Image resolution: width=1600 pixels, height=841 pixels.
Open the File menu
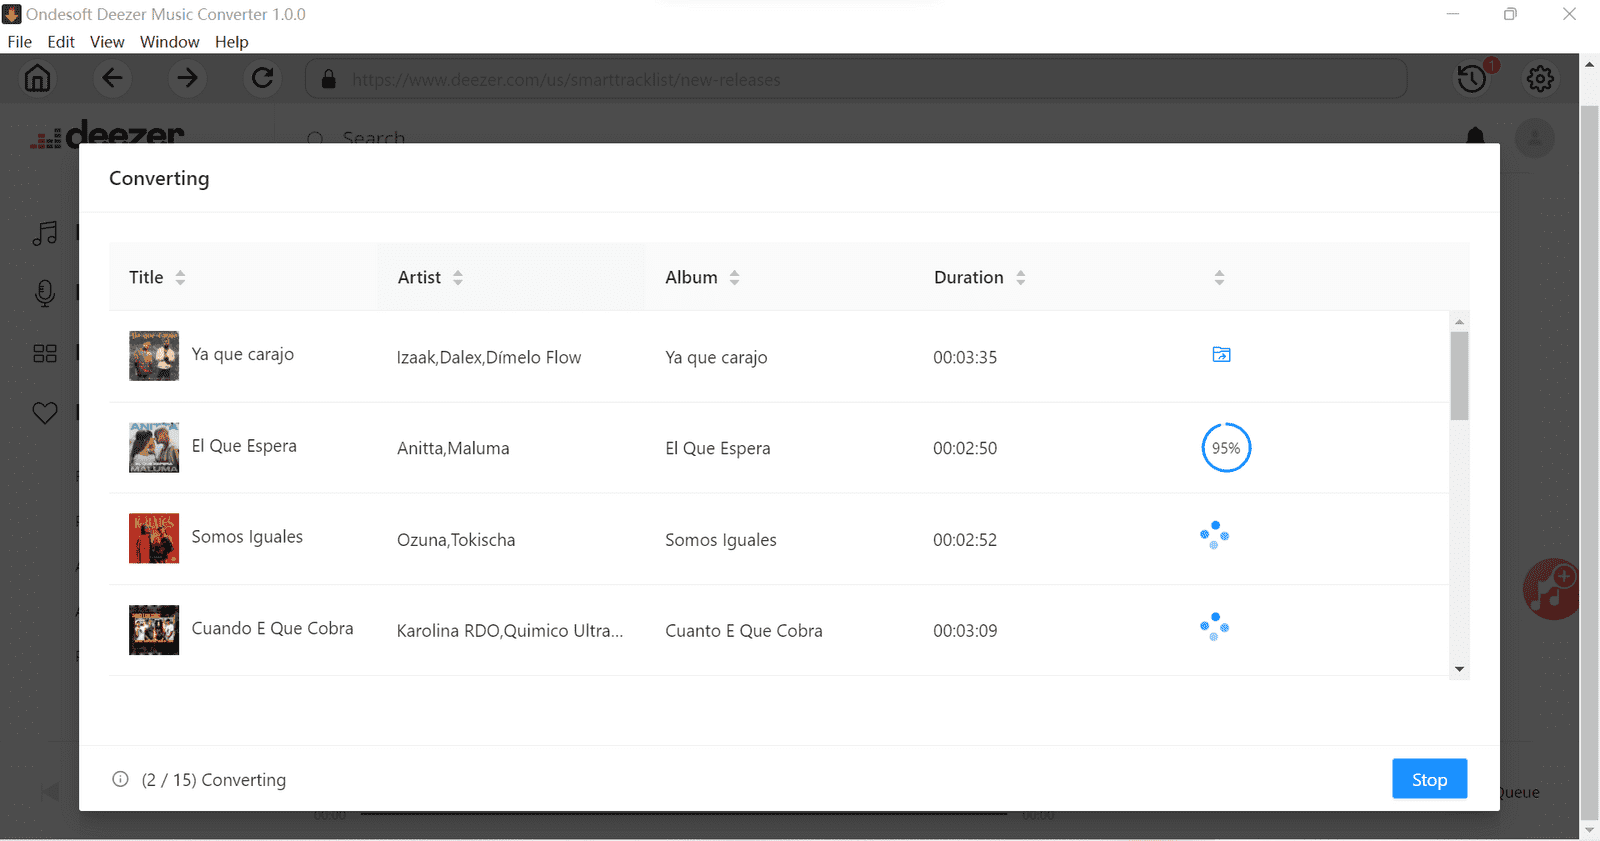coord(20,42)
